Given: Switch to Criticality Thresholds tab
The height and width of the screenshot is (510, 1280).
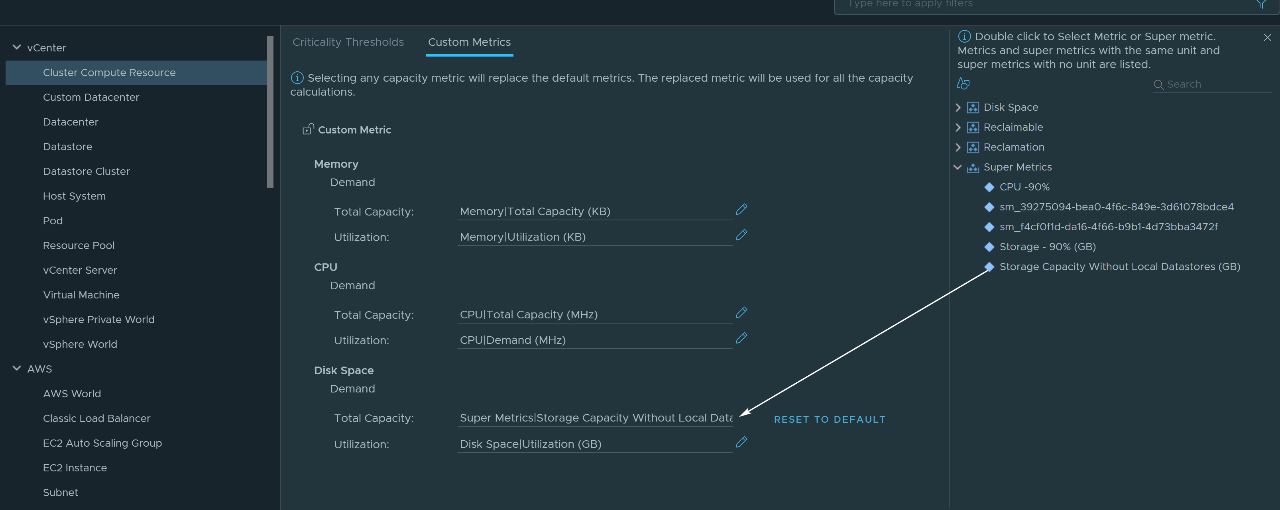Looking at the screenshot, I should coord(348,42).
